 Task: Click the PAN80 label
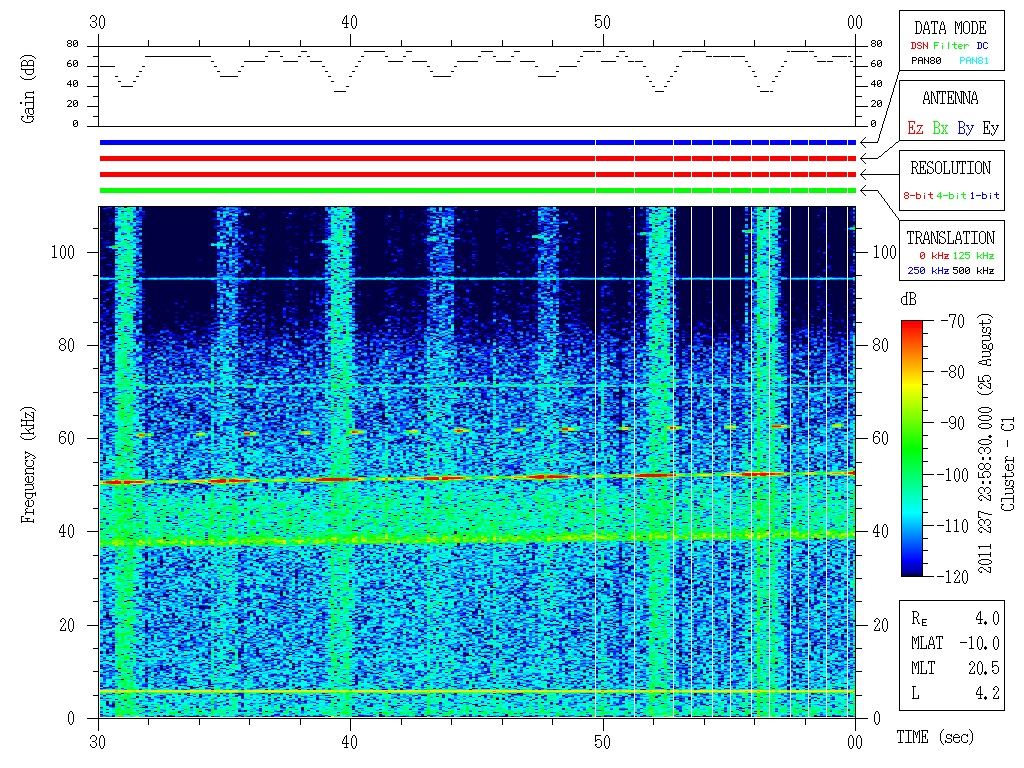[926, 61]
